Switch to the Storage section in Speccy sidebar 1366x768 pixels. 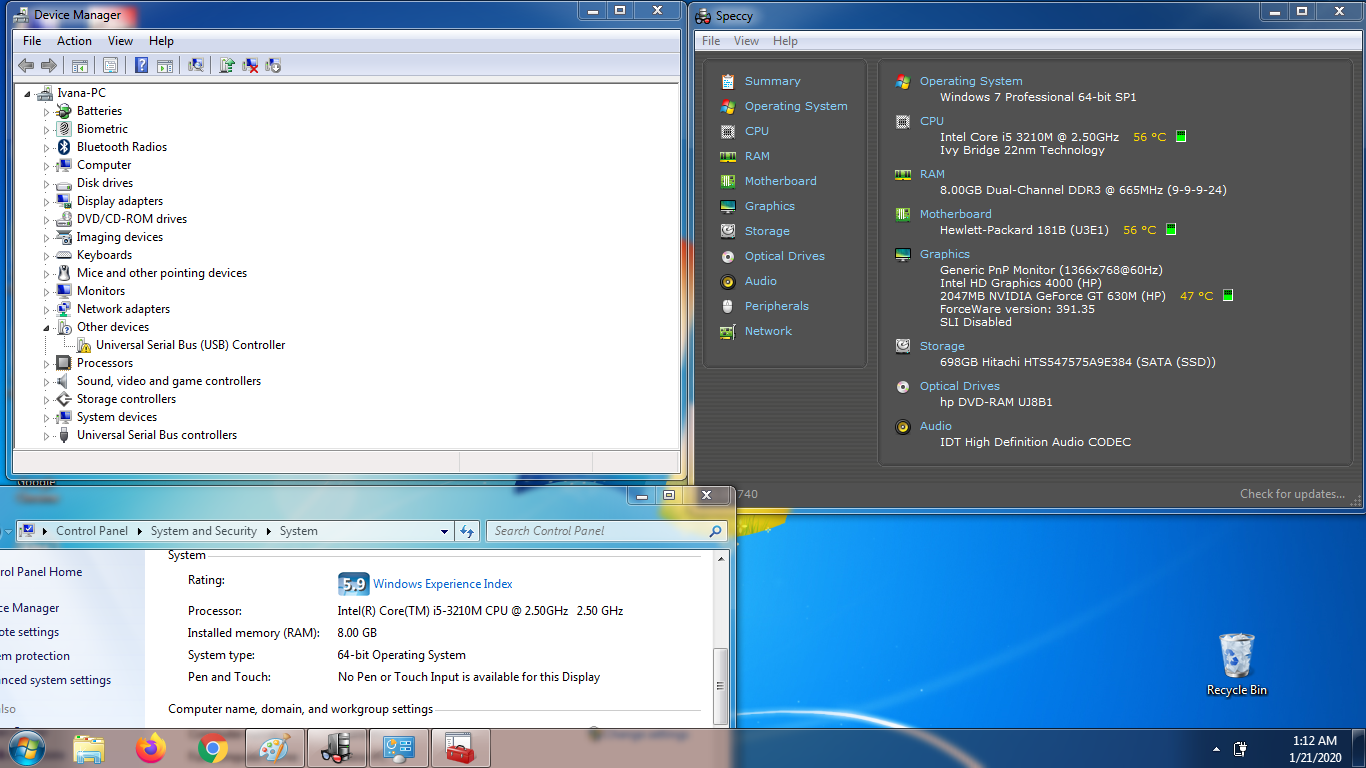click(767, 231)
